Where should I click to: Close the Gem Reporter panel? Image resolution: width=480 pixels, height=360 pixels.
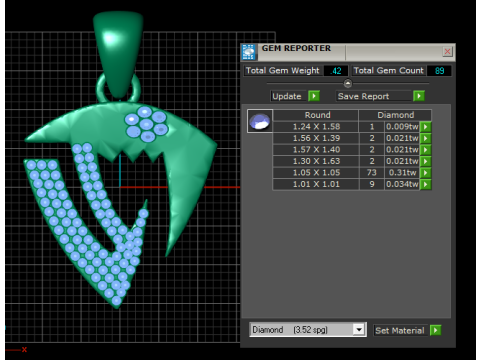(x=447, y=52)
